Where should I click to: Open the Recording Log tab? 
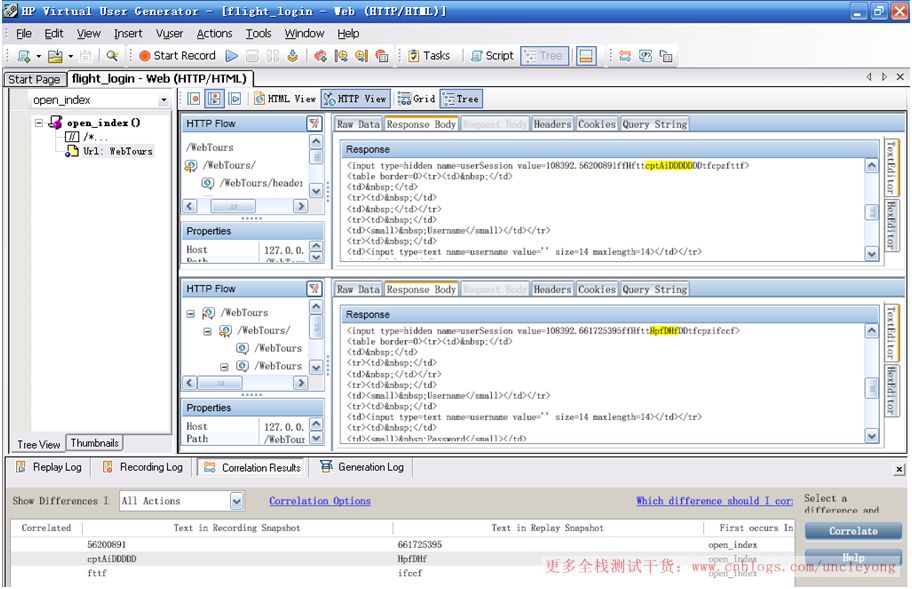(143, 467)
